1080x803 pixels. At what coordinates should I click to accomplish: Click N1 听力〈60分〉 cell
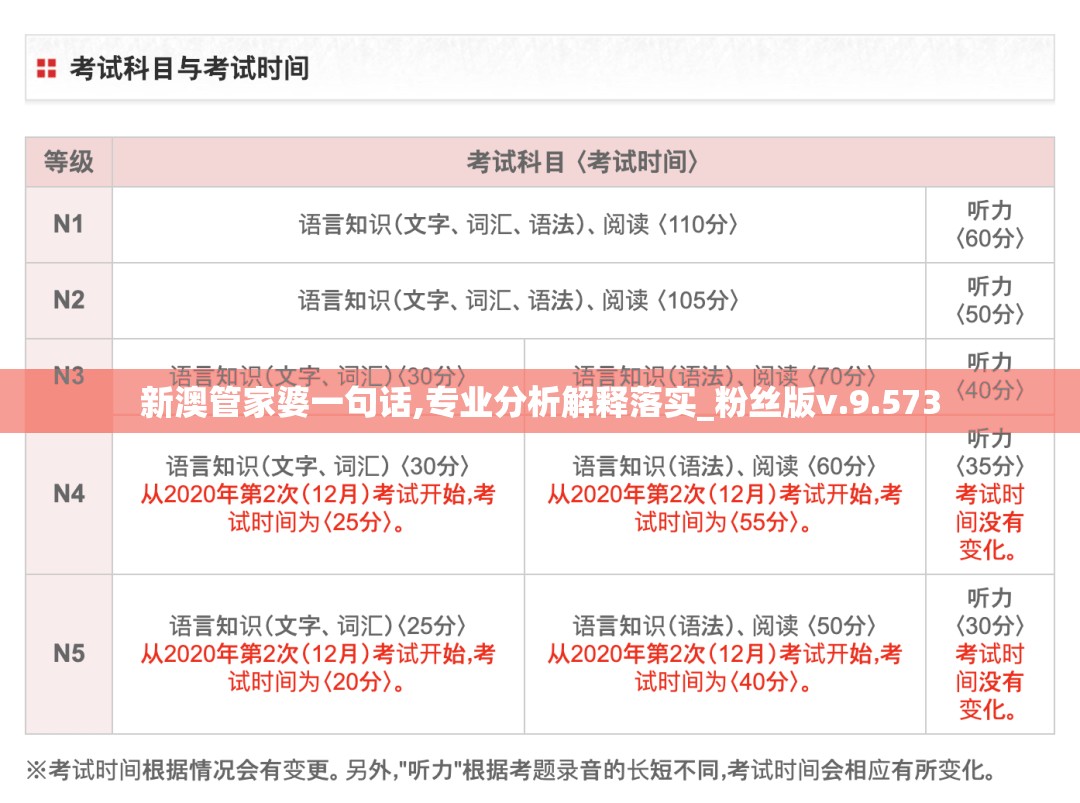pyautogui.click(x=990, y=225)
